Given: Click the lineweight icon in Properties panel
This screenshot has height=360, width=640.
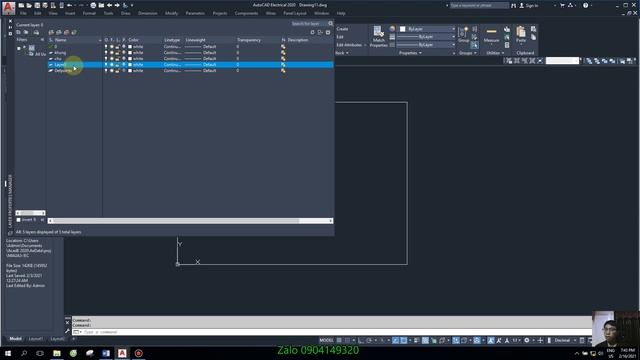Looking at the screenshot, I should (x=392, y=37).
